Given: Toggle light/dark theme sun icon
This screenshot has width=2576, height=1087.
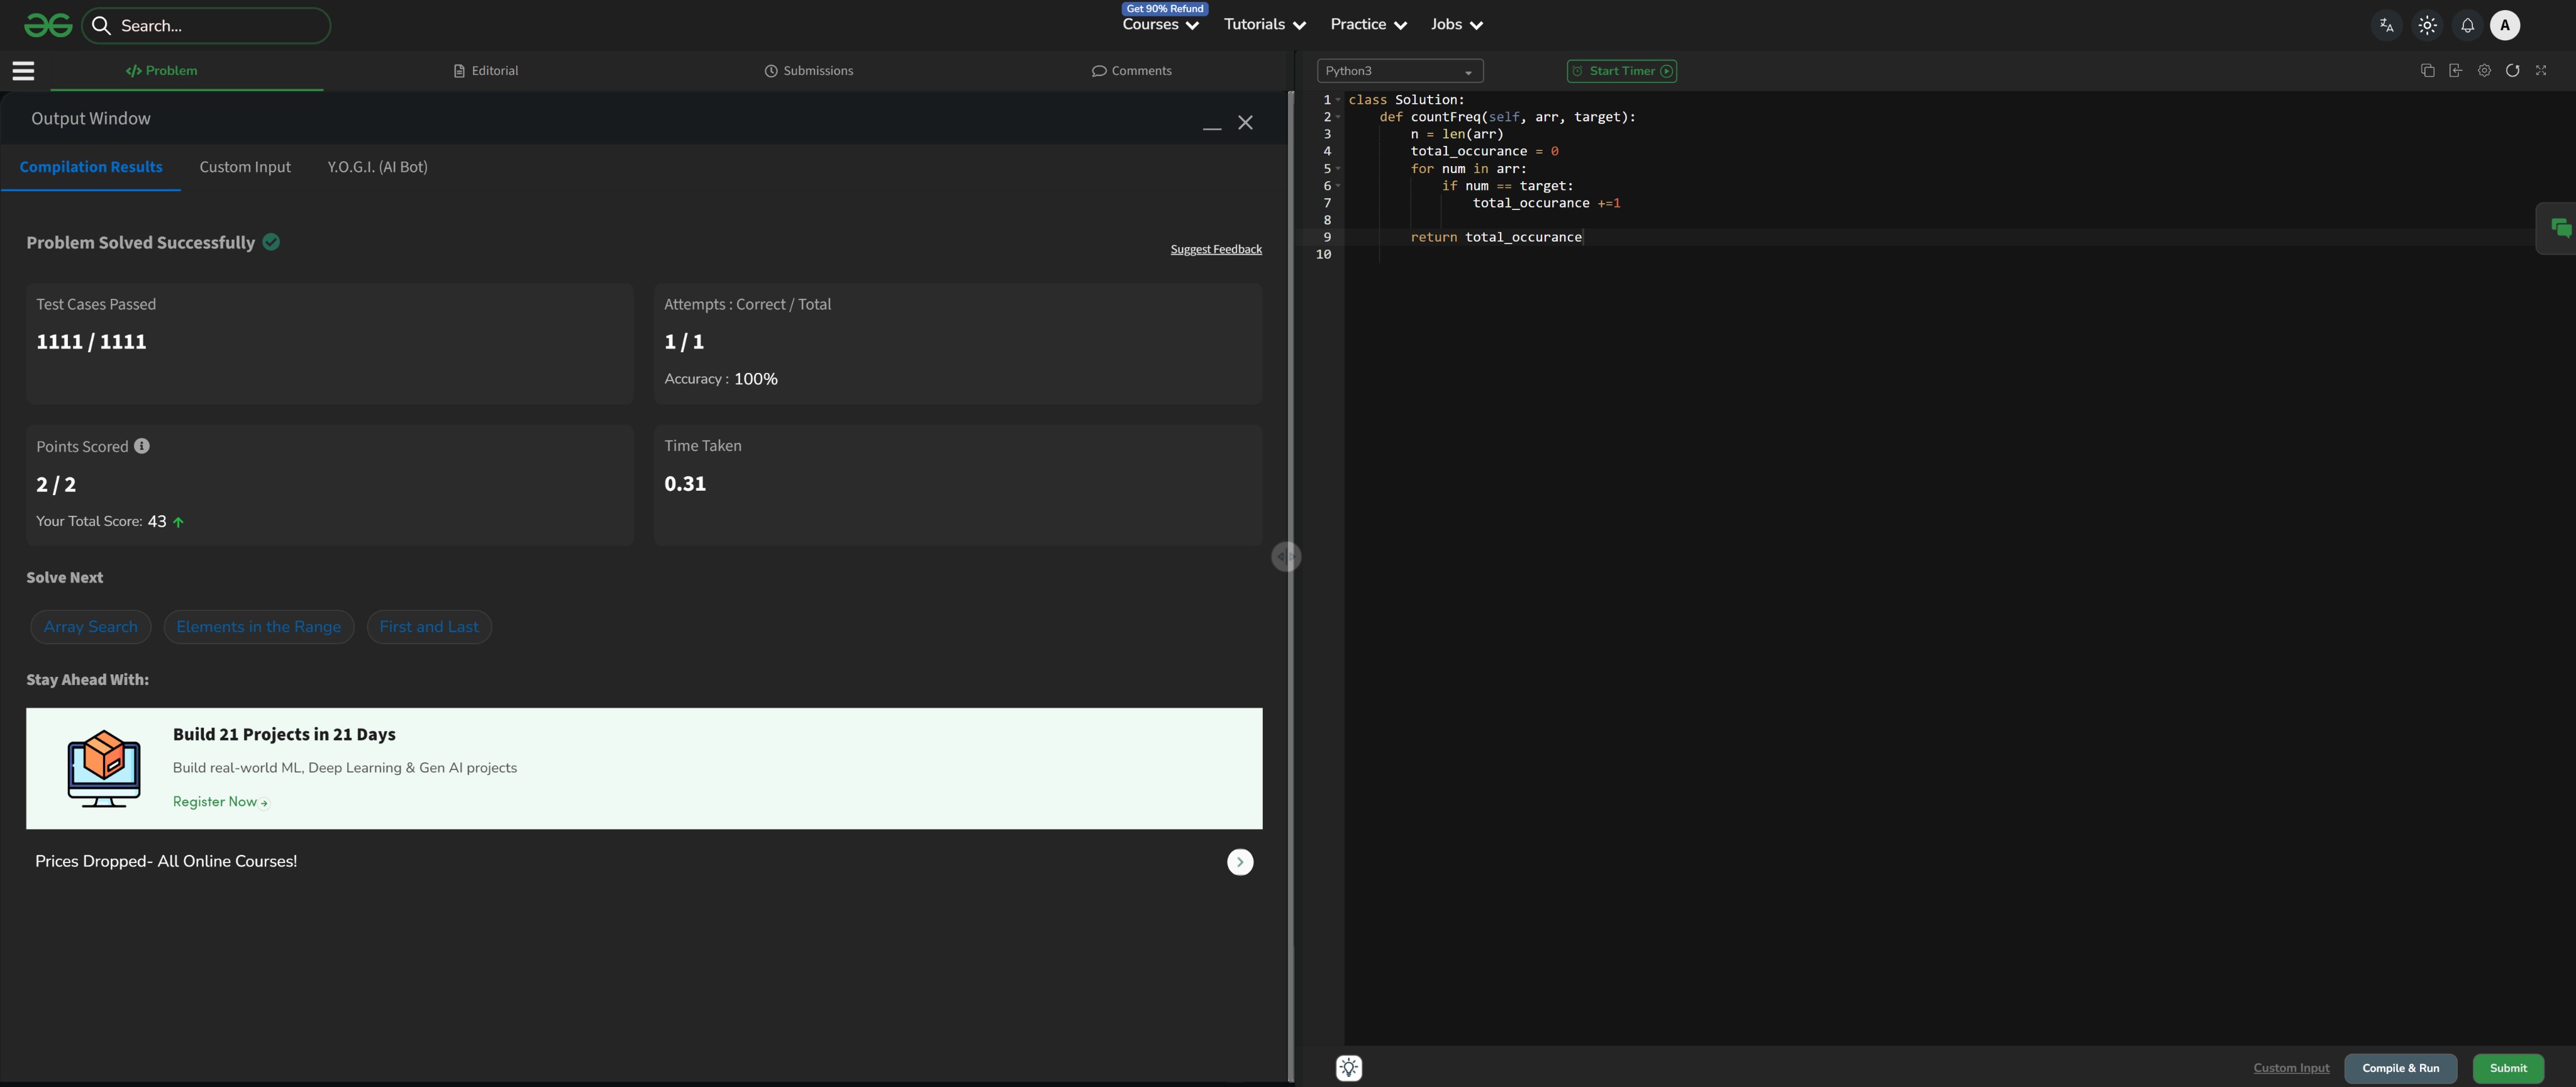Looking at the screenshot, I should [2427, 26].
